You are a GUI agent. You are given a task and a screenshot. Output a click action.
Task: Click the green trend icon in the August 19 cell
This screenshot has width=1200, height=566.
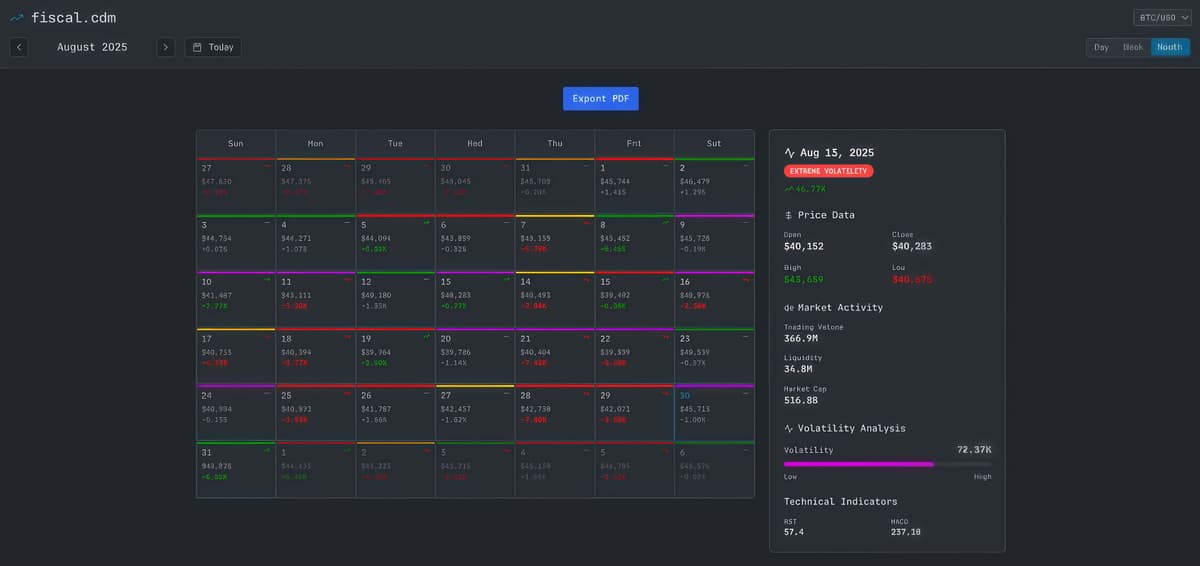[427, 337]
